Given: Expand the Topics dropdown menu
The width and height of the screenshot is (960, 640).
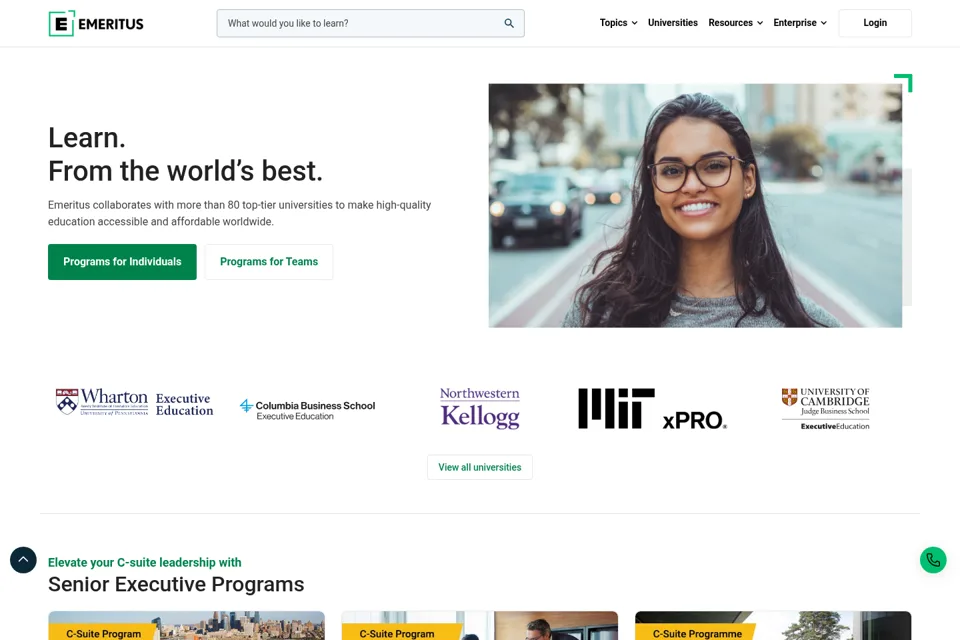Looking at the screenshot, I should [x=618, y=23].
